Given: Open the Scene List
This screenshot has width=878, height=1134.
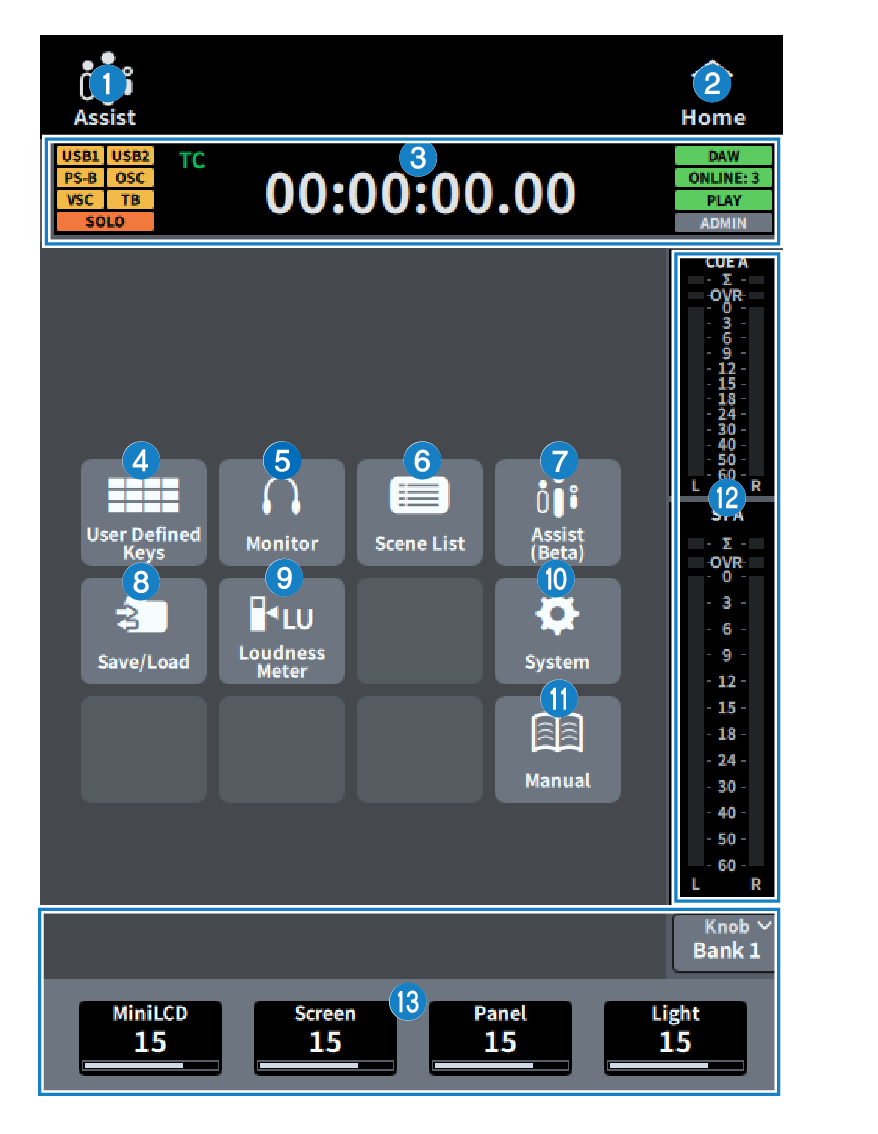Looking at the screenshot, I should click(x=419, y=512).
